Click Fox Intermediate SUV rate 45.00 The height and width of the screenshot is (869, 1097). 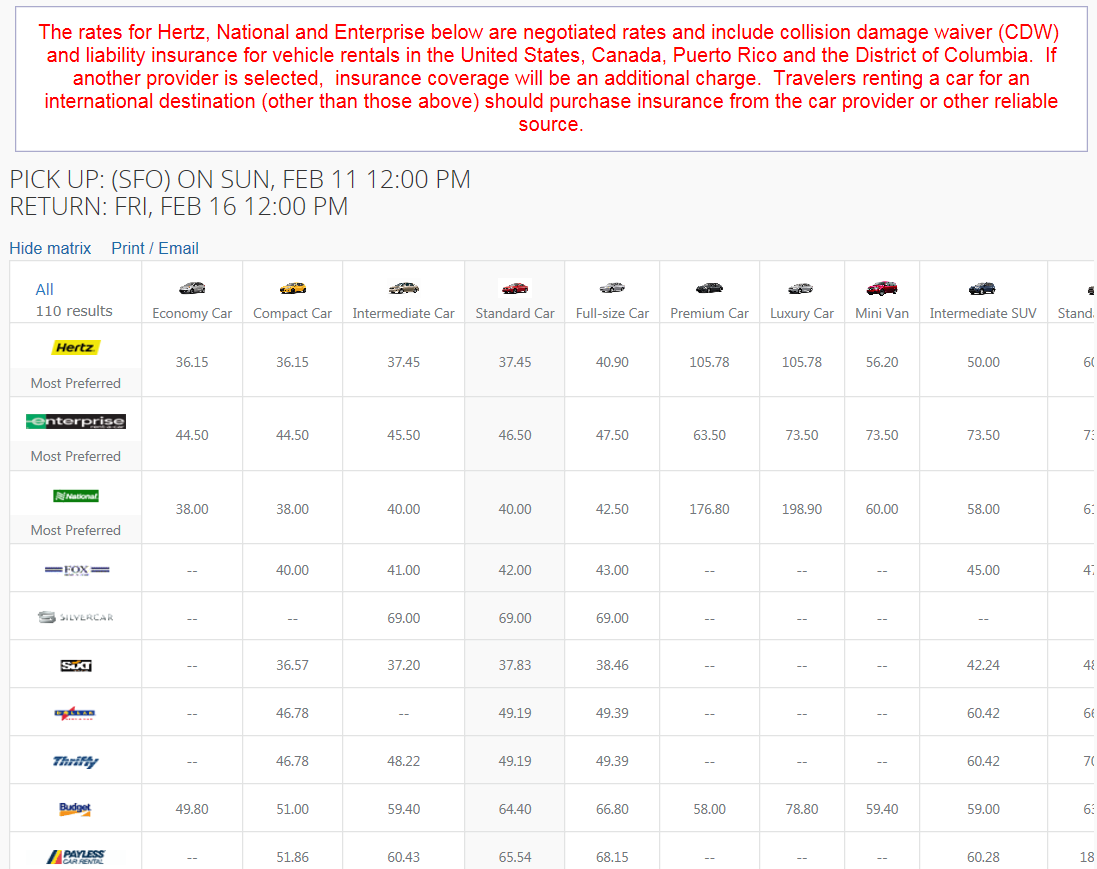[x=983, y=570]
